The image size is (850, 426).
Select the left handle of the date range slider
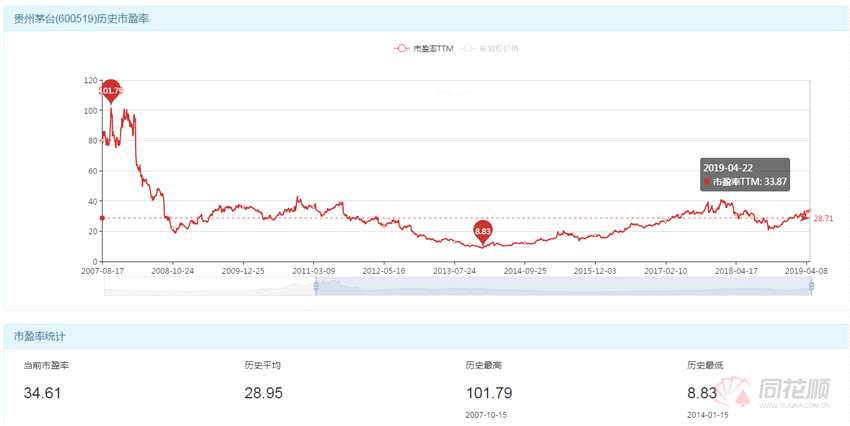(x=316, y=286)
